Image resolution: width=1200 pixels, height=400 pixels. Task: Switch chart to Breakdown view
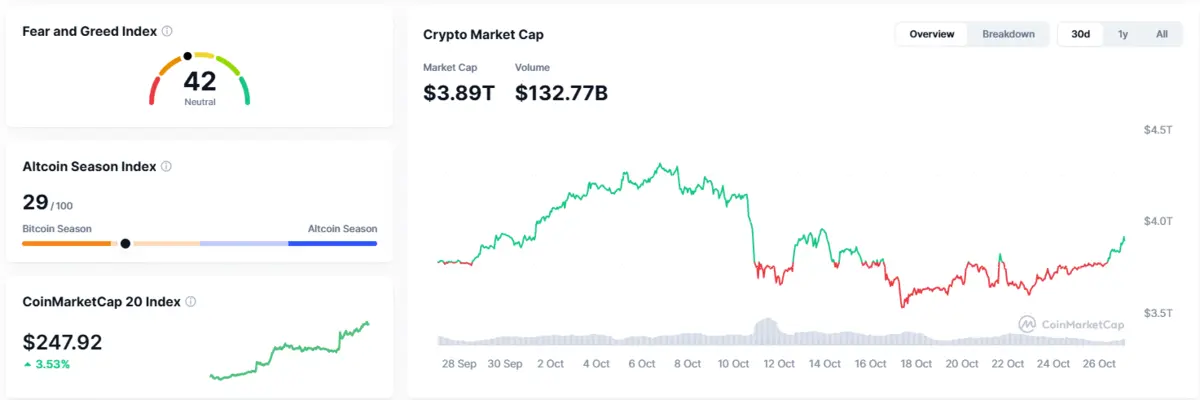(1008, 34)
